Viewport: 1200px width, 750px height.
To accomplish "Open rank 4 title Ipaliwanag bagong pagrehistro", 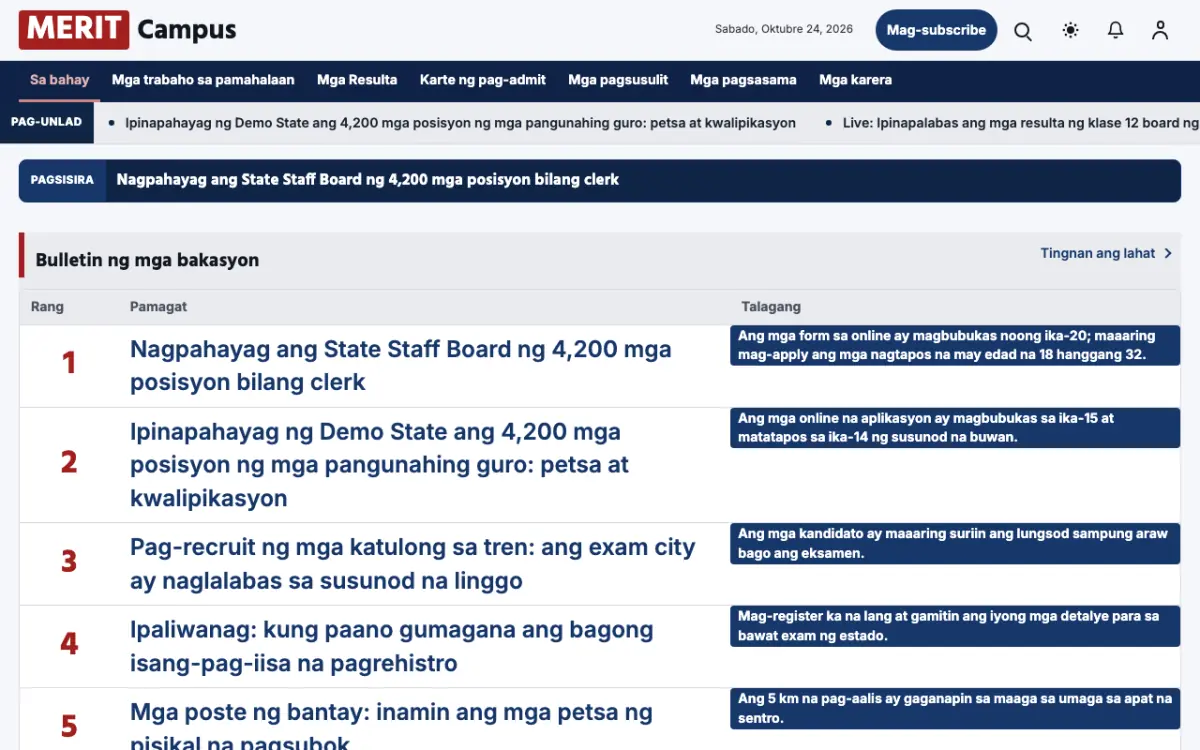I will pyautogui.click(x=392, y=646).
